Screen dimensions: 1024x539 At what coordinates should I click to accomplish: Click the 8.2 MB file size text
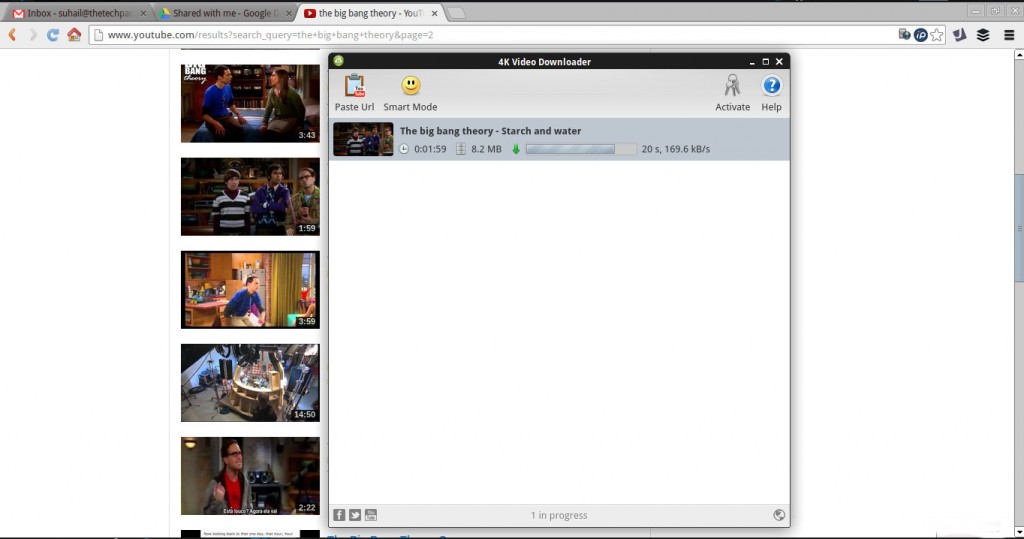pos(487,149)
